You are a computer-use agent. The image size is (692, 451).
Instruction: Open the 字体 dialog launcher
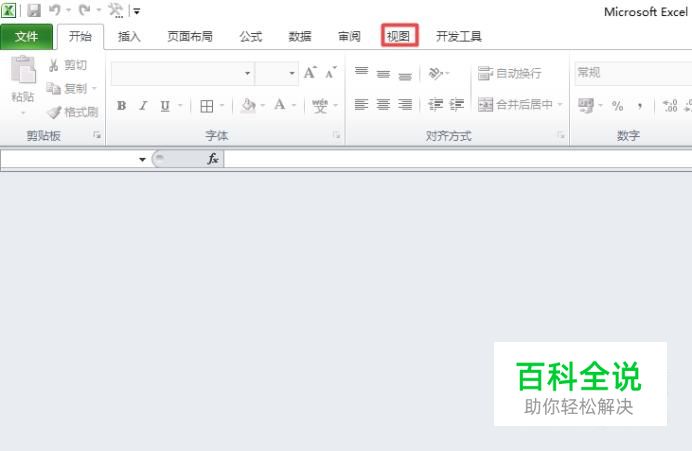pos(337,135)
